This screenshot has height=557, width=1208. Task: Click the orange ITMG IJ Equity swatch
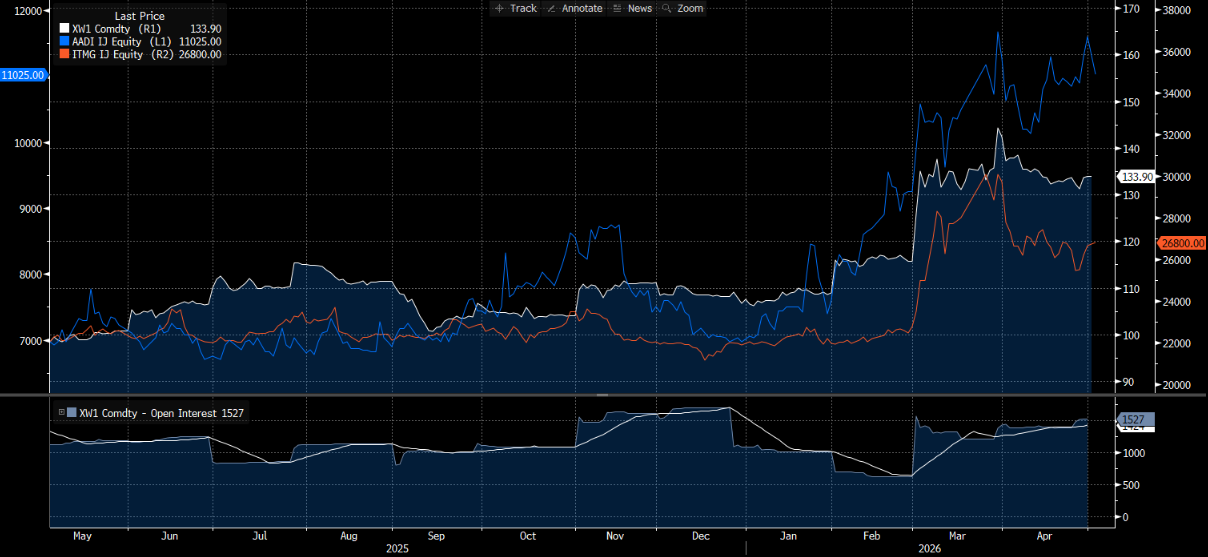[65, 54]
